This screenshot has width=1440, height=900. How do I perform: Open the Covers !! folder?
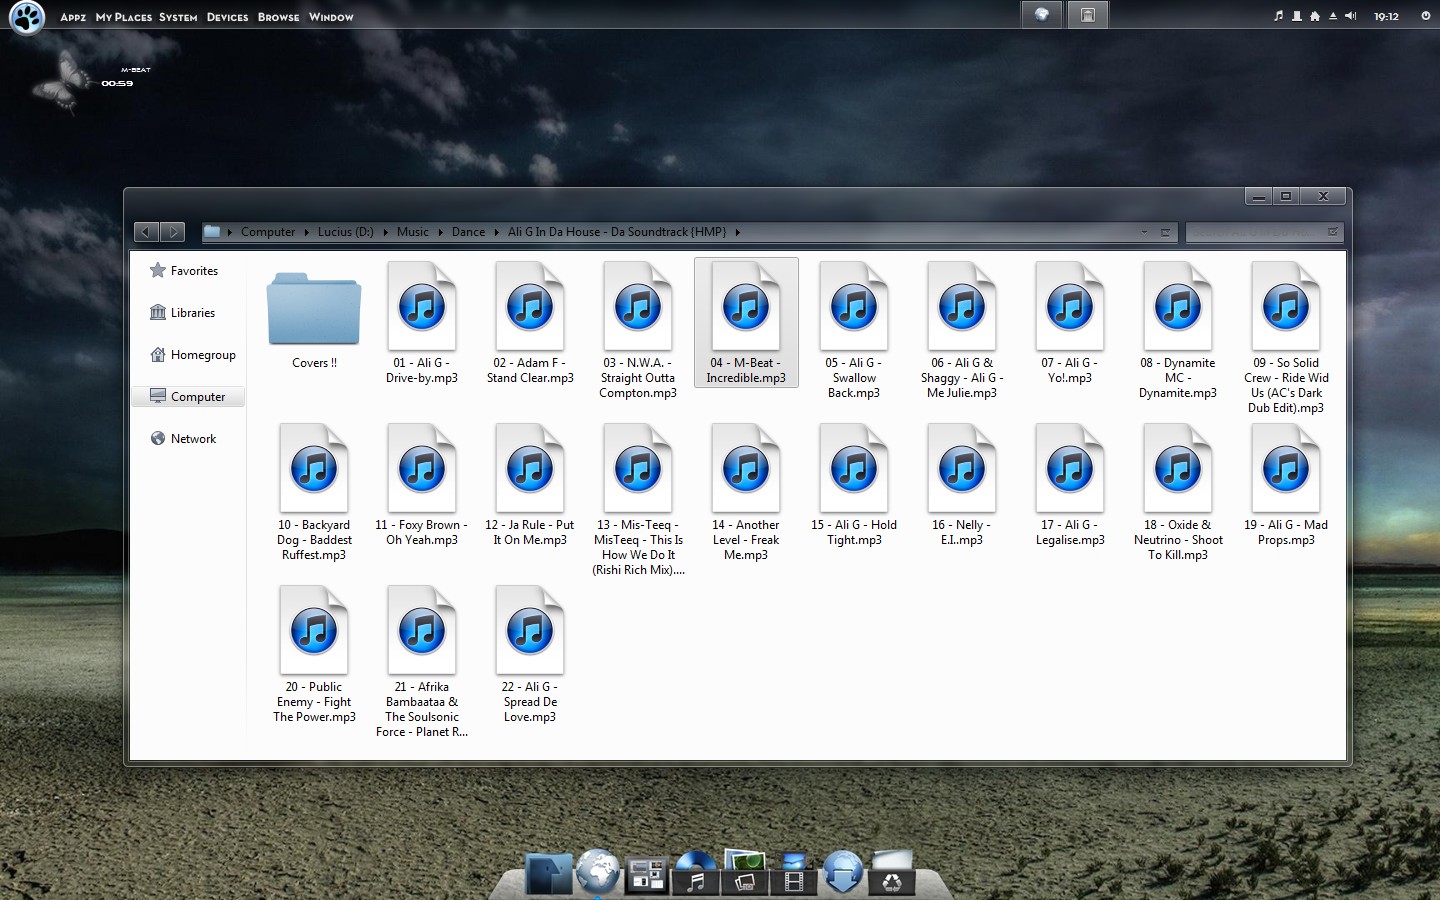[314, 317]
